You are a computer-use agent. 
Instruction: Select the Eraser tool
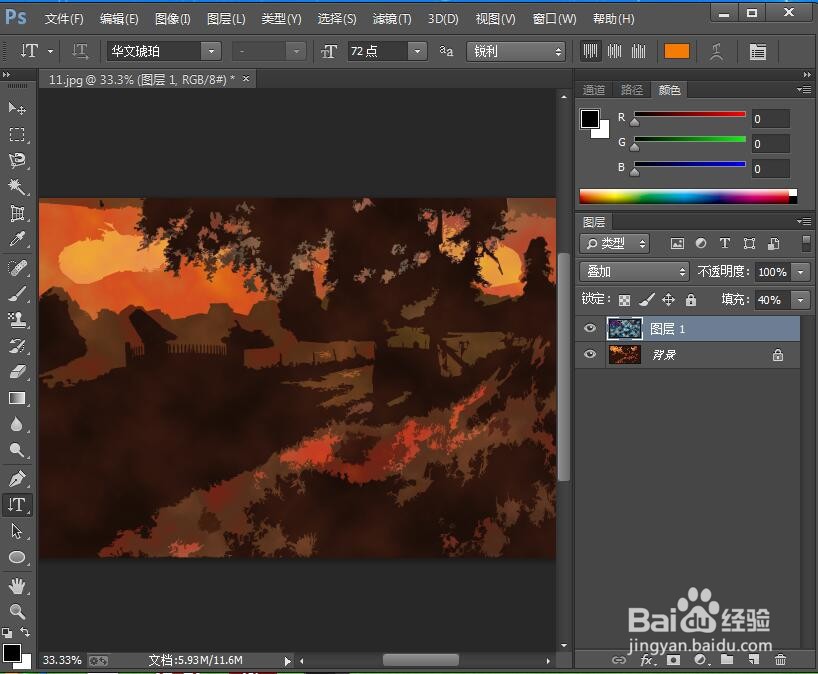point(17,372)
